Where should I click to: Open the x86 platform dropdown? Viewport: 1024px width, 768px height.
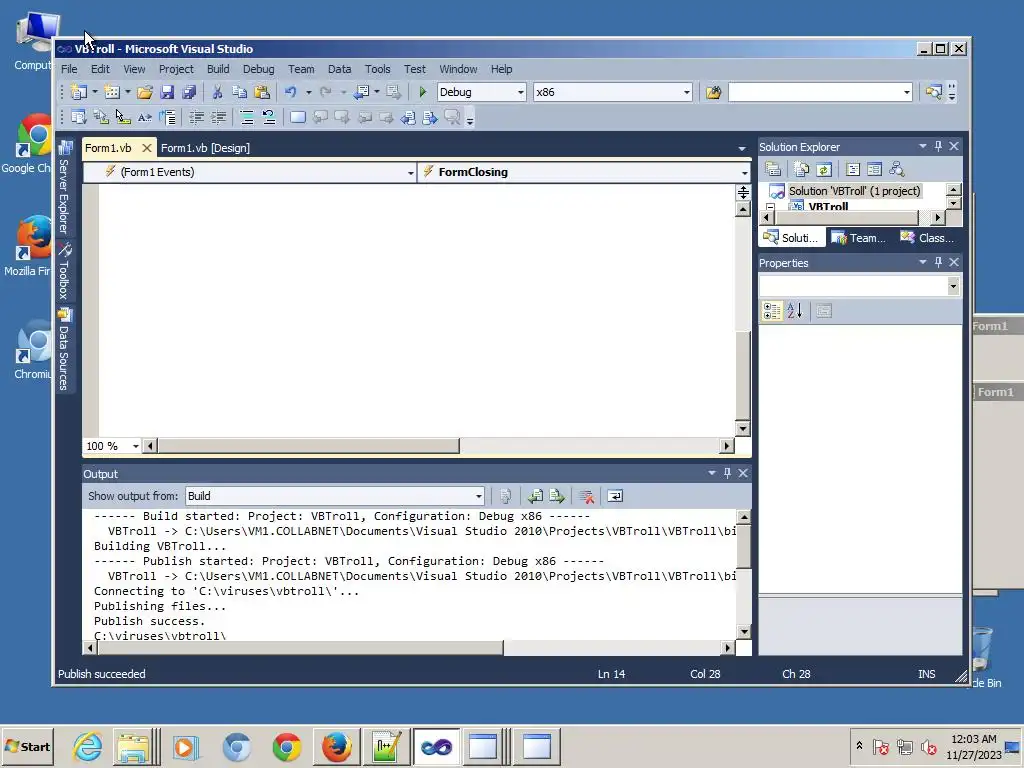tap(686, 92)
